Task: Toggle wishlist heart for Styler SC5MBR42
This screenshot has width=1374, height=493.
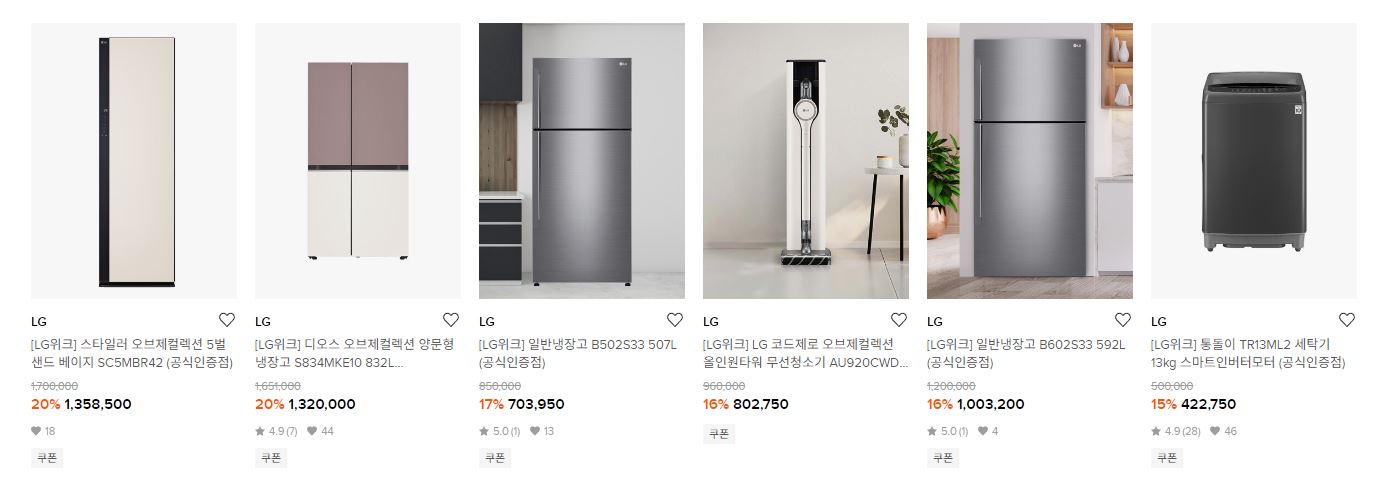Action: tap(227, 320)
